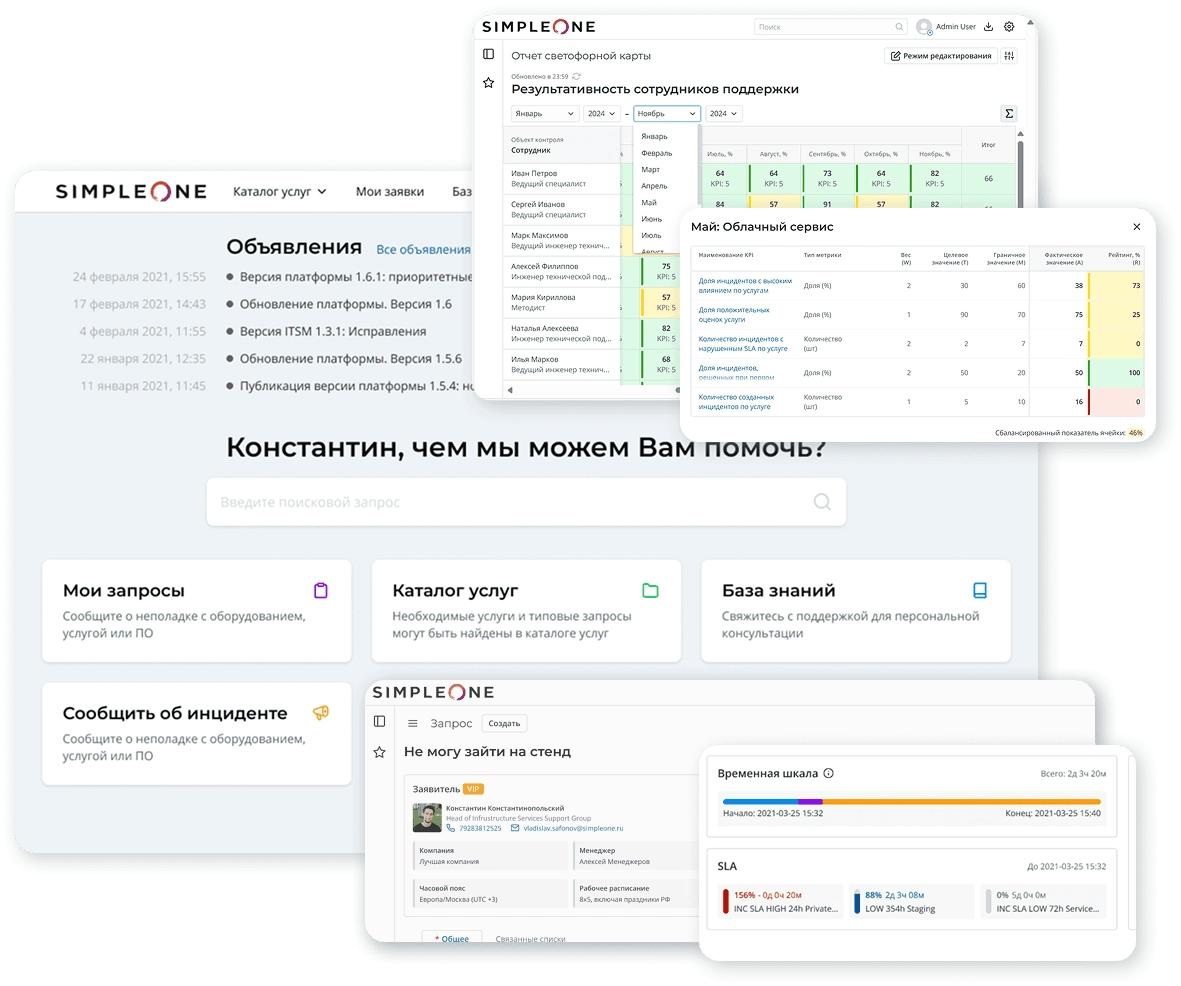Screen dimensions: 1181x986
Task: Open the "Каталог услуг" menu
Action: point(277,190)
